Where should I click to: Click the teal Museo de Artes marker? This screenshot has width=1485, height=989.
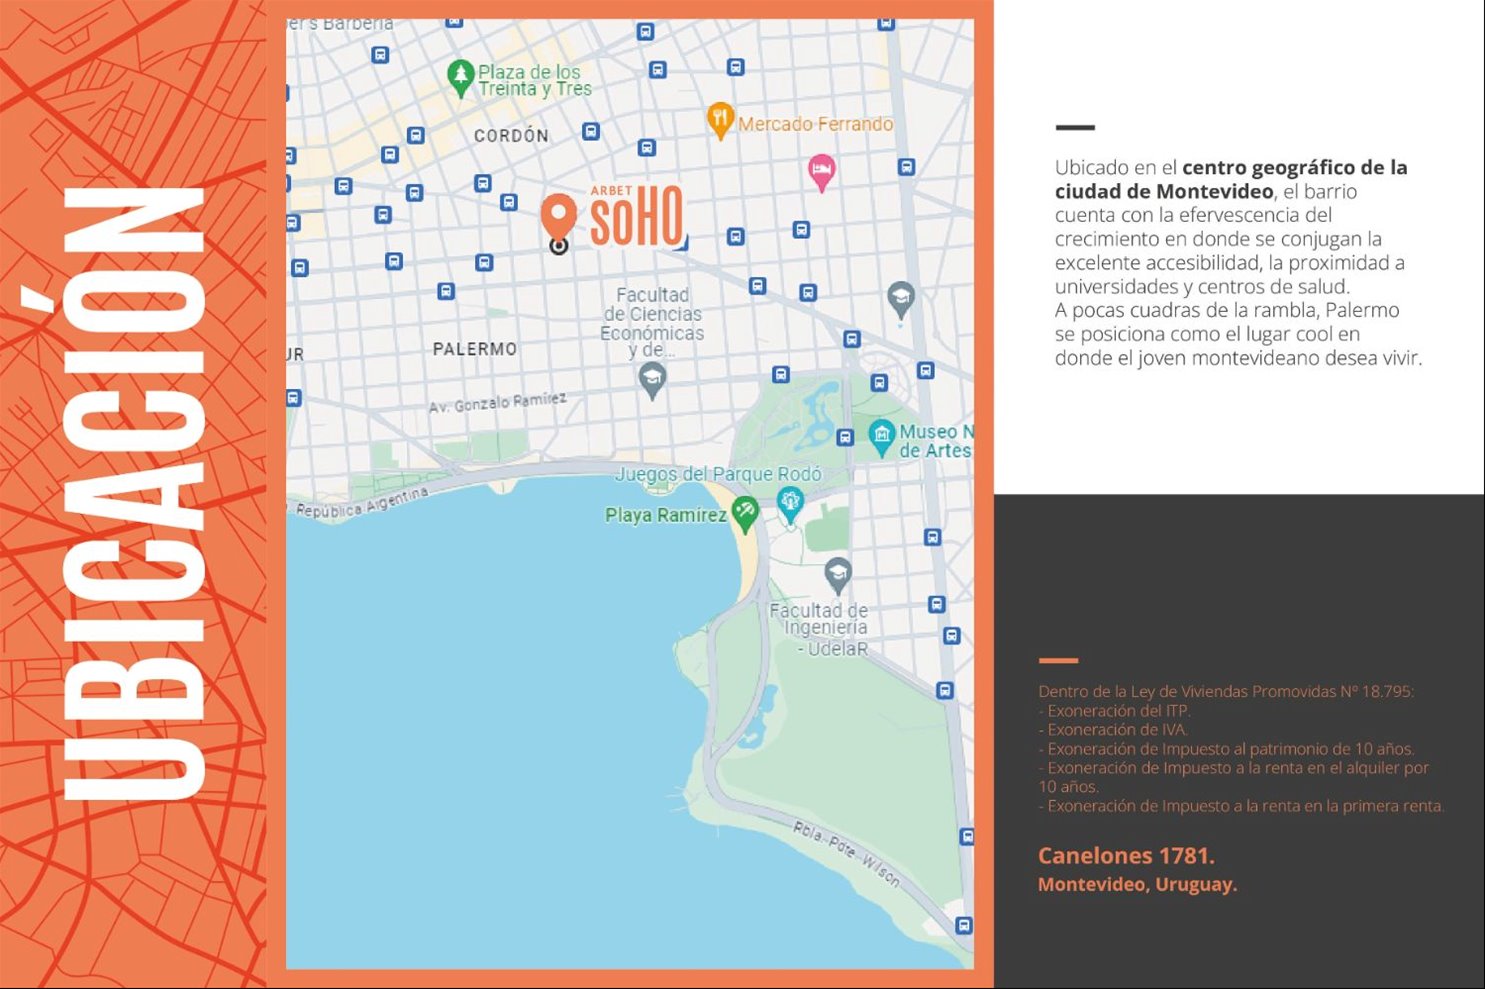[881, 436]
